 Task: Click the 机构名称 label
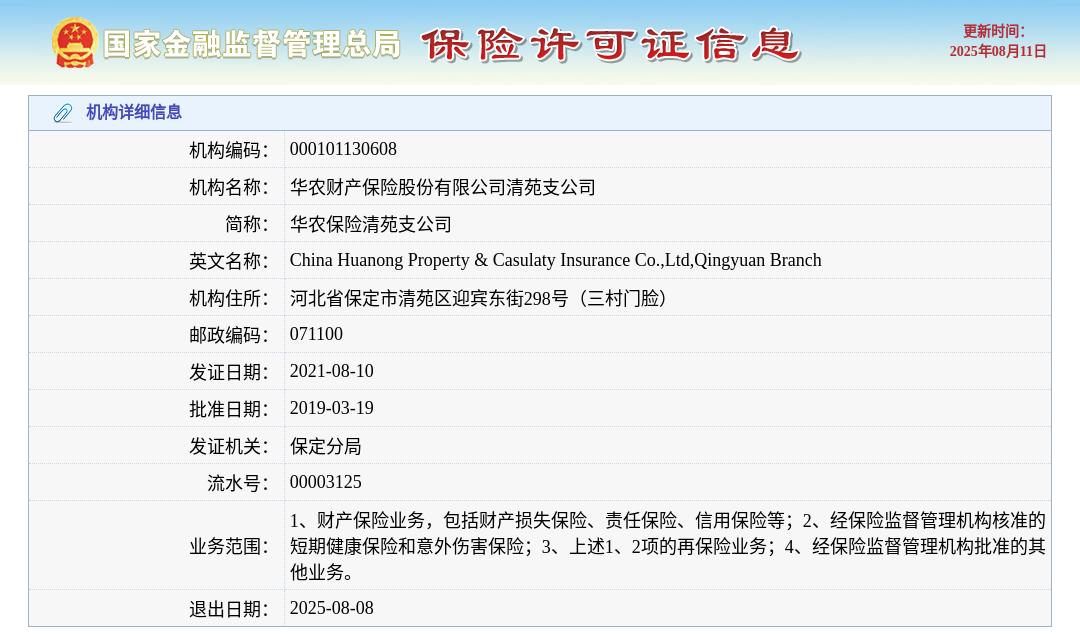(x=229, y=187)
